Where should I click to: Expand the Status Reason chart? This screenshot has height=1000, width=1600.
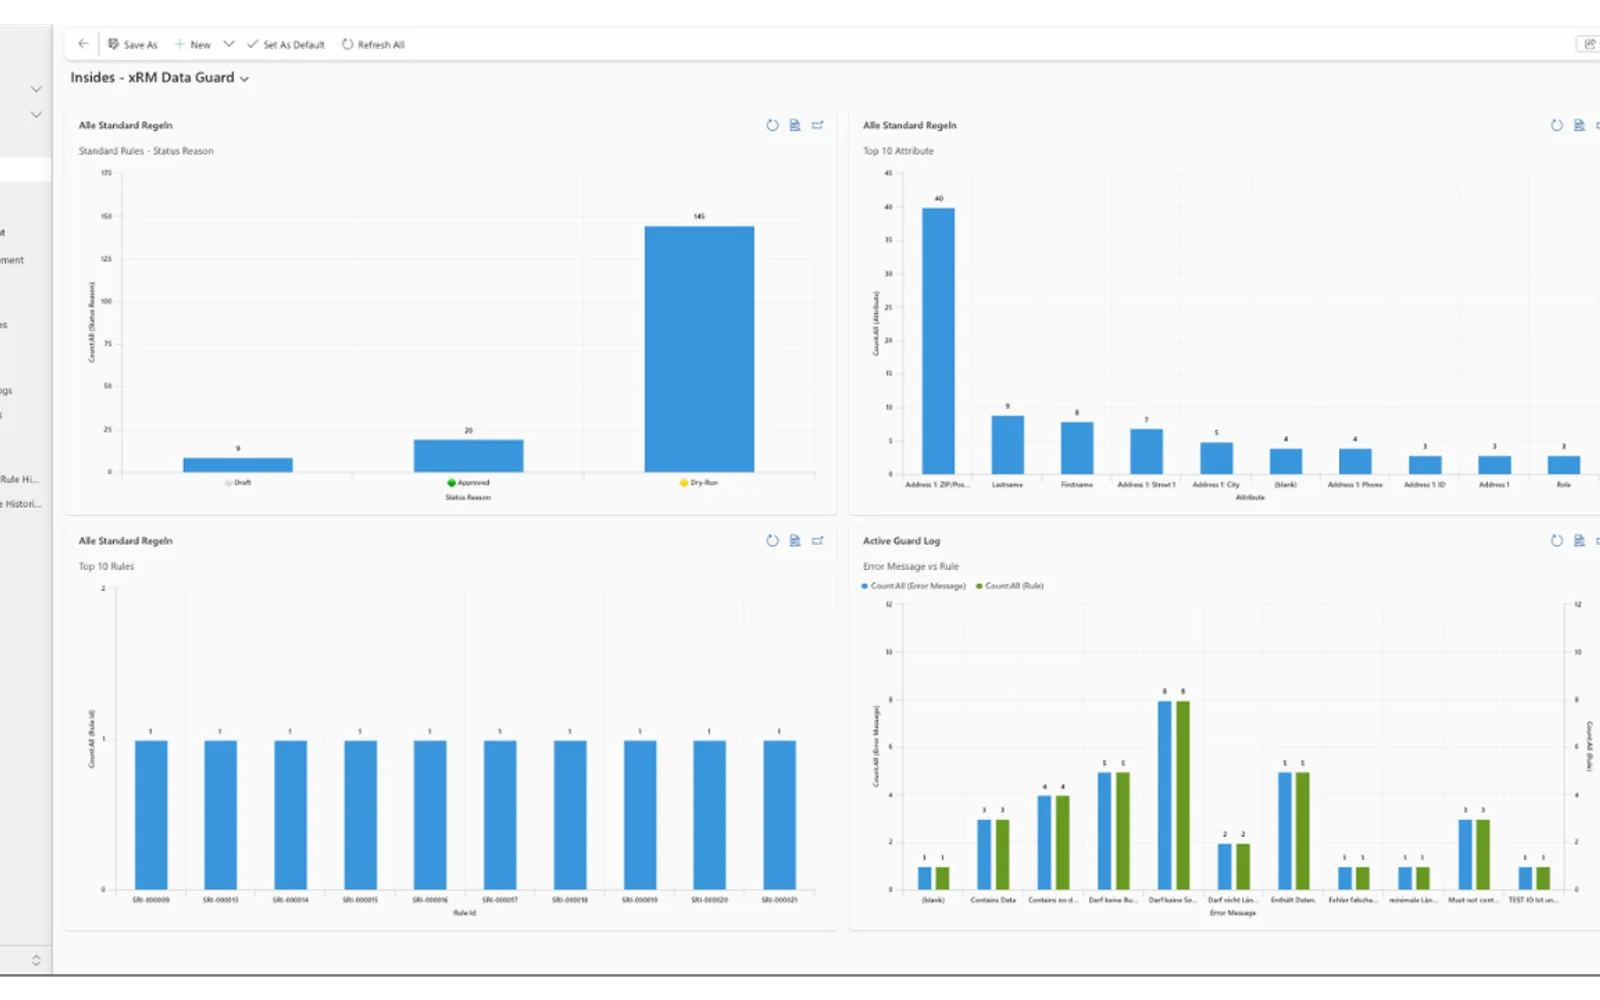(818, 125)
